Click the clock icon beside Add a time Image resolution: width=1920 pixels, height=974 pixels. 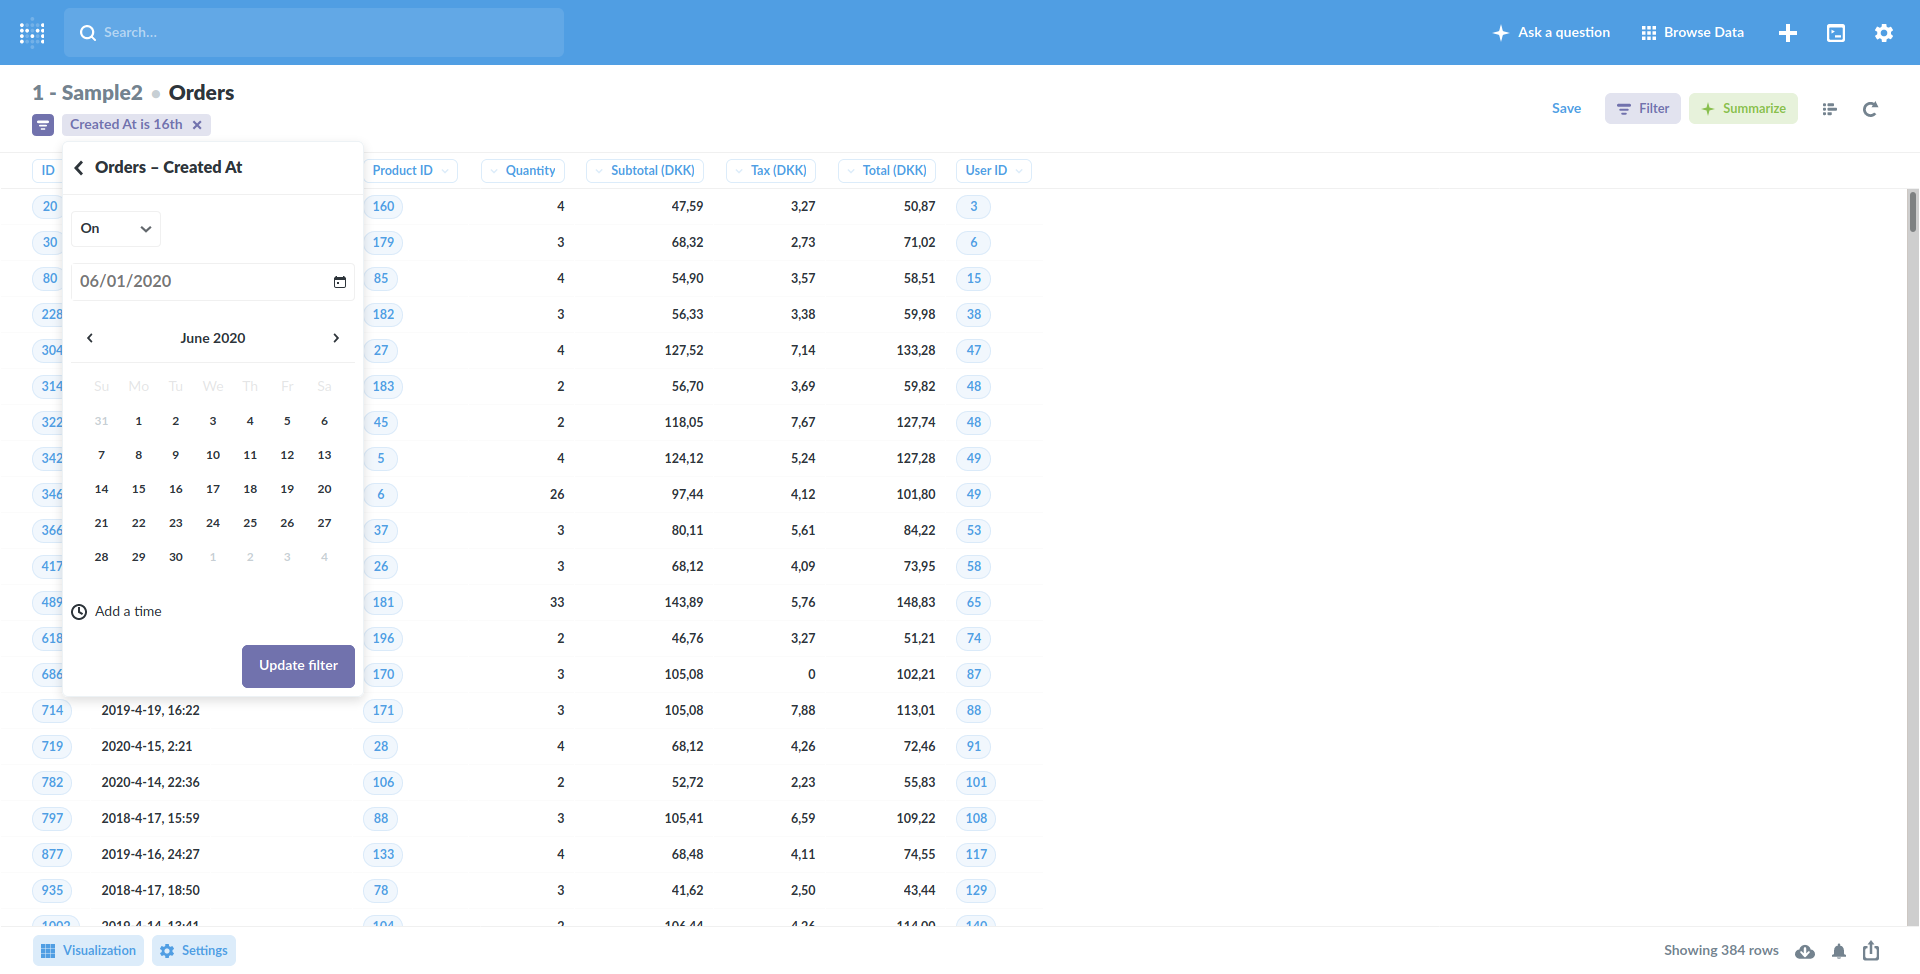click(78, 611)
